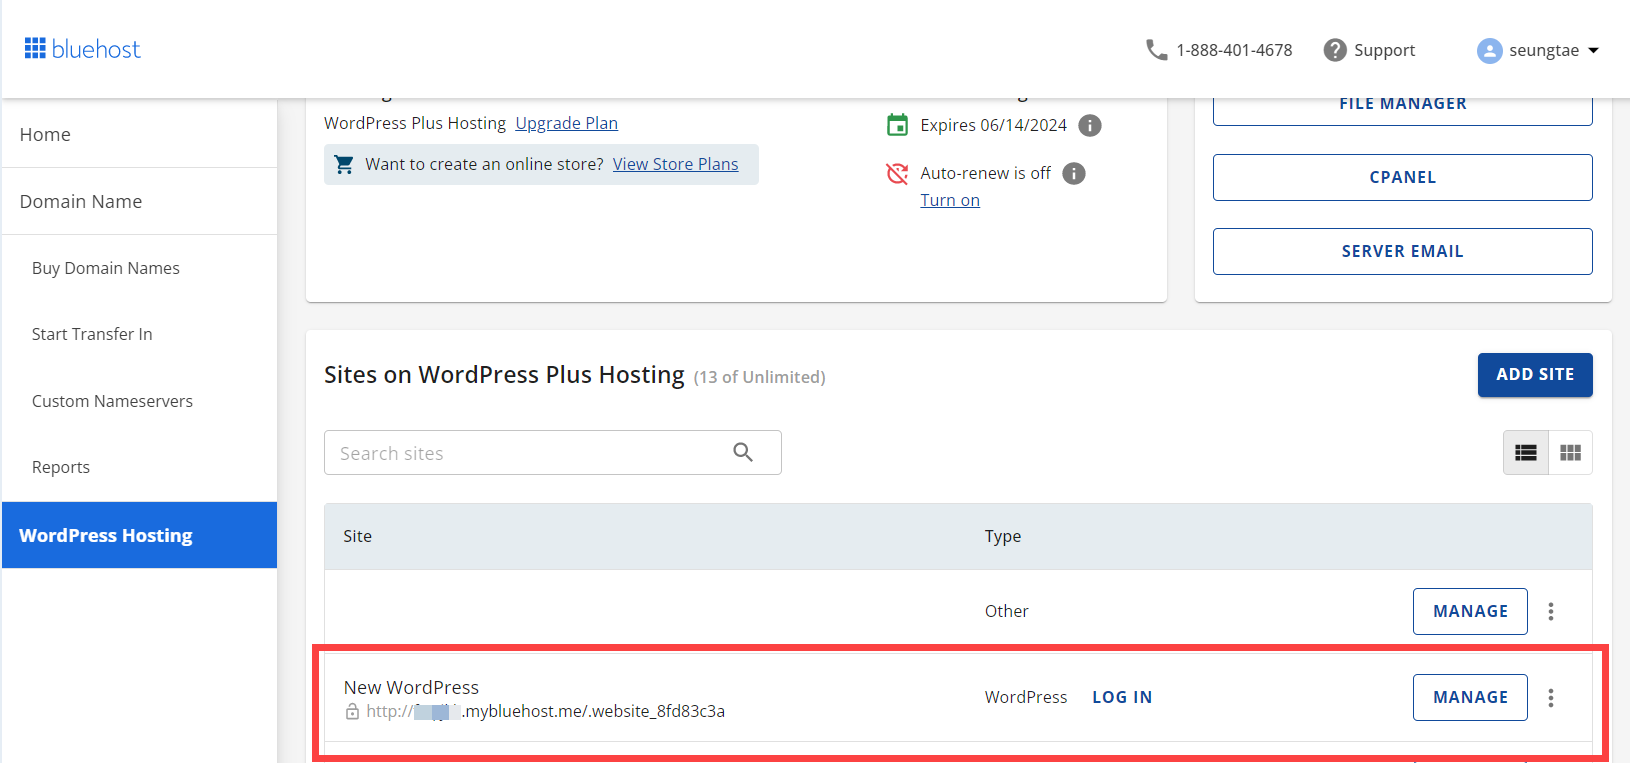Select WordPress Hosting in the sidebar

point(140,535)
